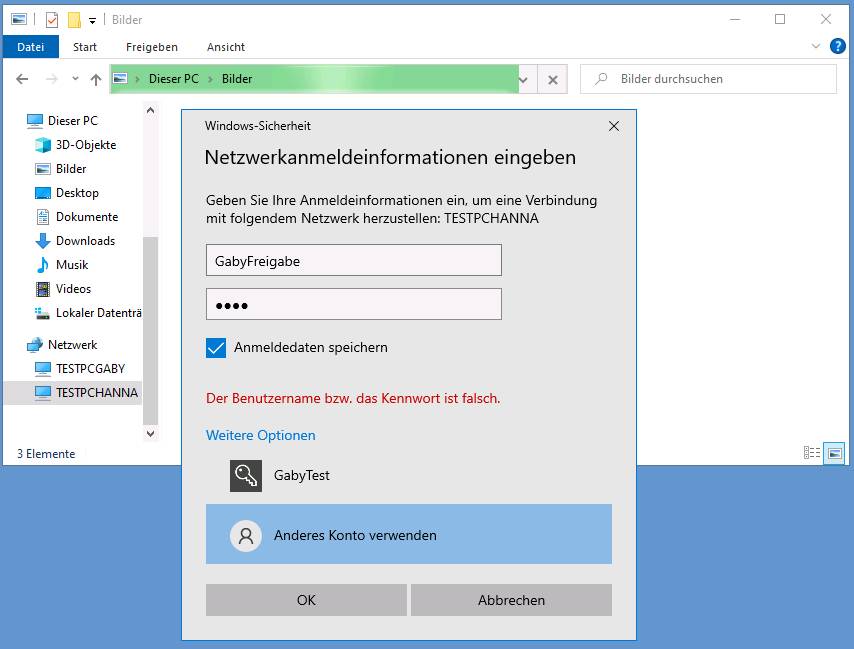The height and width of the screenshot is (649, 854).
Task: Click the sidebar scroll down arrow
Action: (150, 433)
